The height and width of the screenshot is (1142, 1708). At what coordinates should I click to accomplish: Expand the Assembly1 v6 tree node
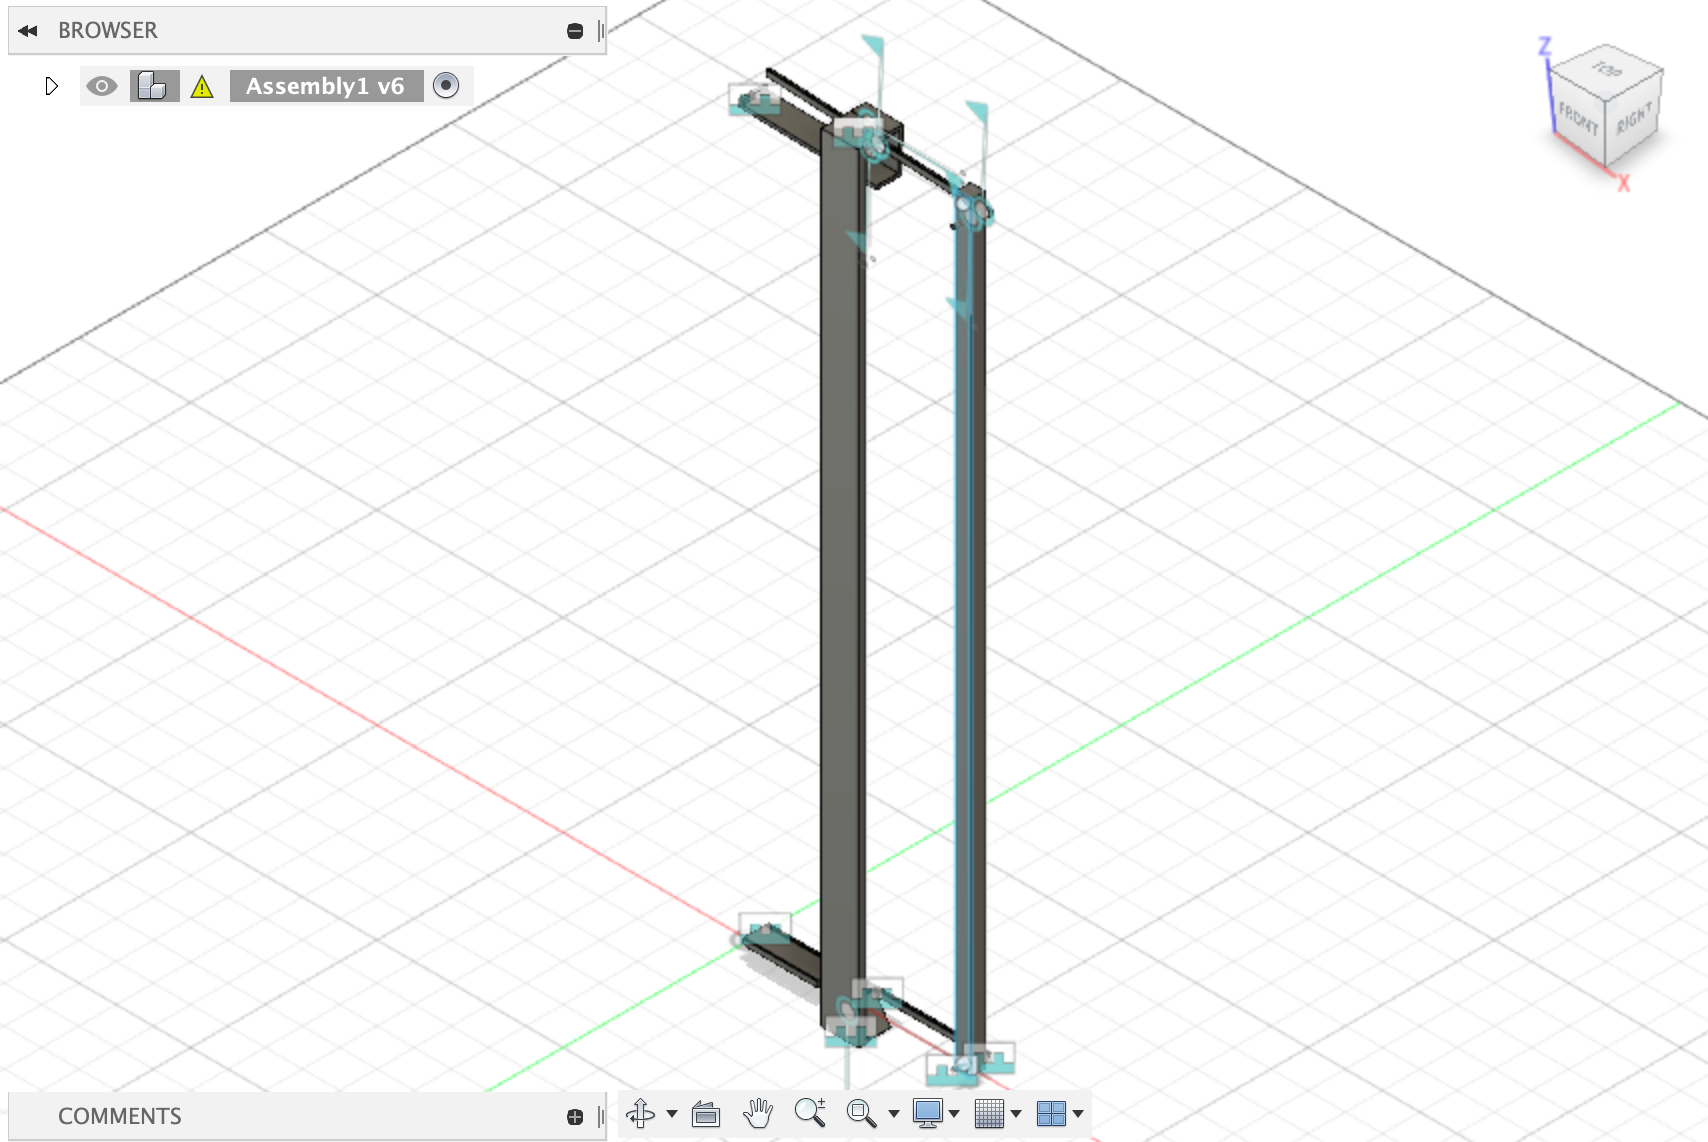click(52, 86)
